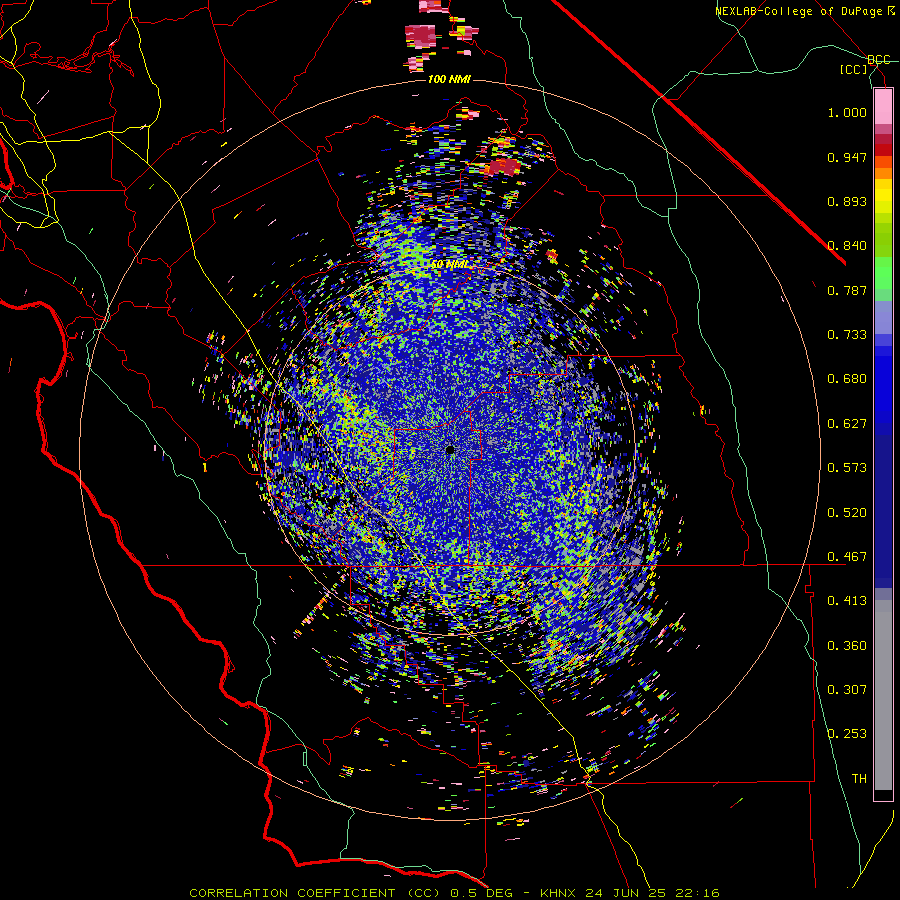Image resolution: width=900 pixels, height=900 pixels.
Task: Select the 0.467 legend value
Action: [847, 557]
